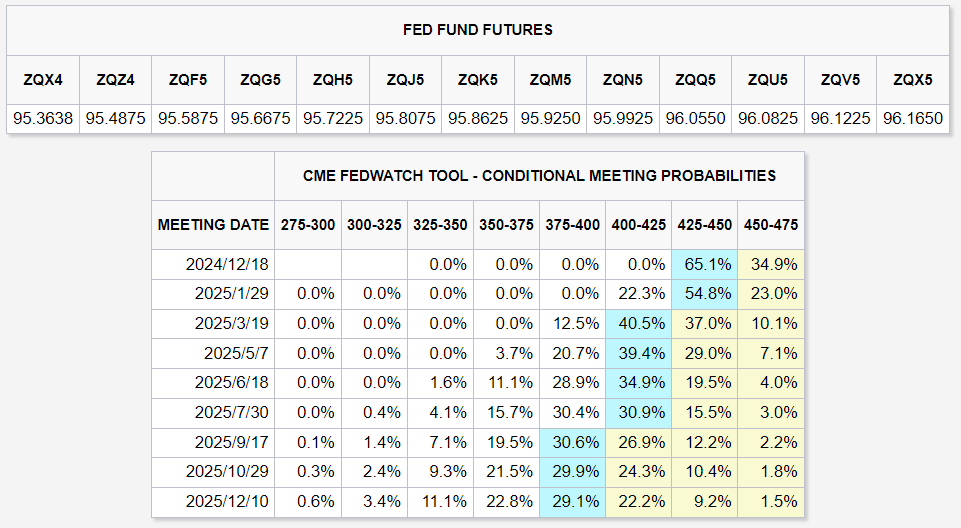Image resolution: width=961 pixels, height=528 pixels.
Task: Select the 425-450 rate range header
Action: [x=705, y=225]
